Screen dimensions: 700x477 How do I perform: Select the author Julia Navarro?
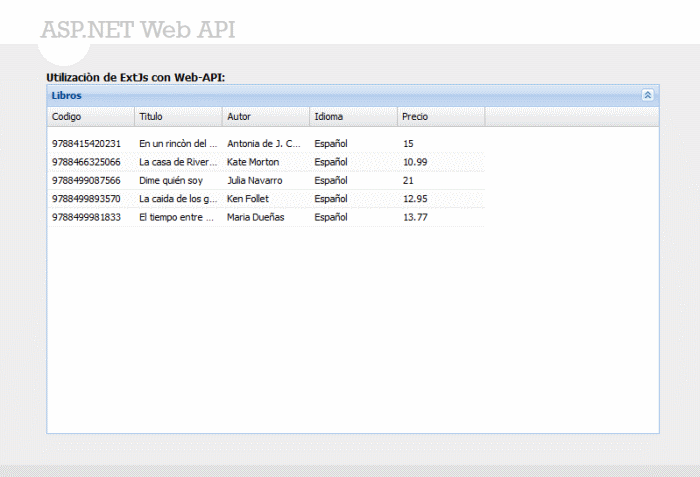click(254, 180)
